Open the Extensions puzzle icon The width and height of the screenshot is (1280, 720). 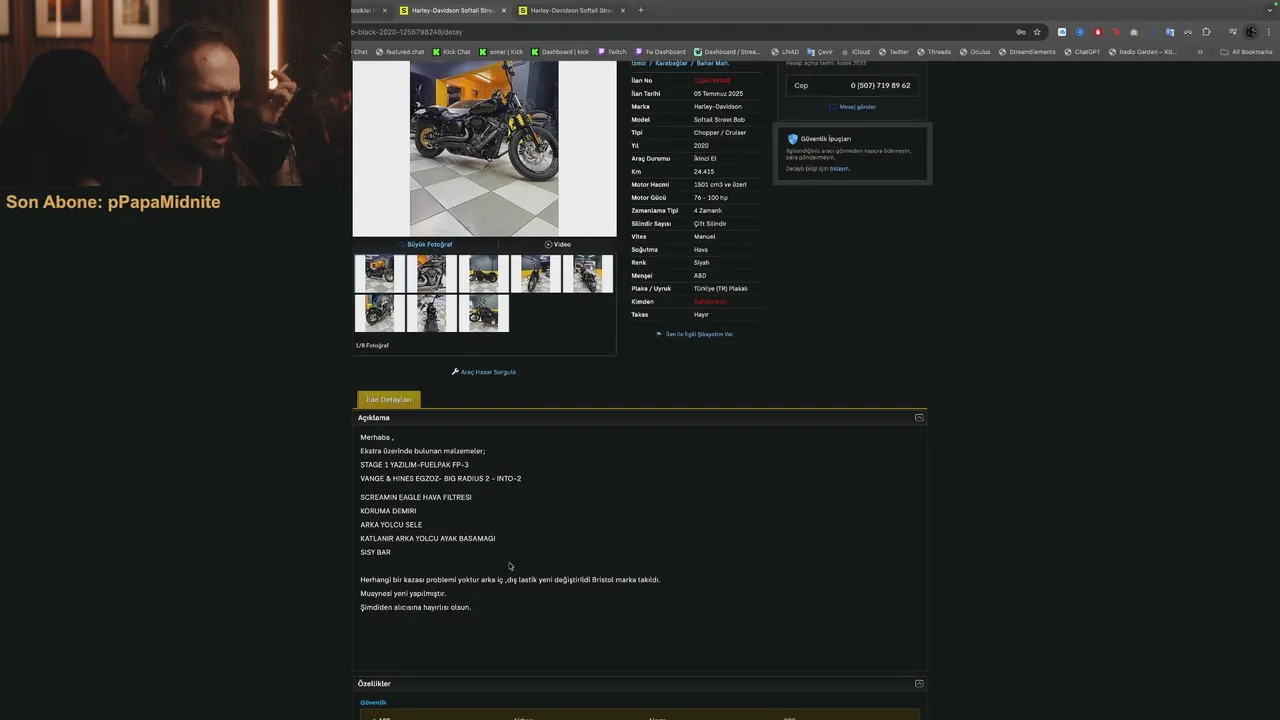(1206, 32)
